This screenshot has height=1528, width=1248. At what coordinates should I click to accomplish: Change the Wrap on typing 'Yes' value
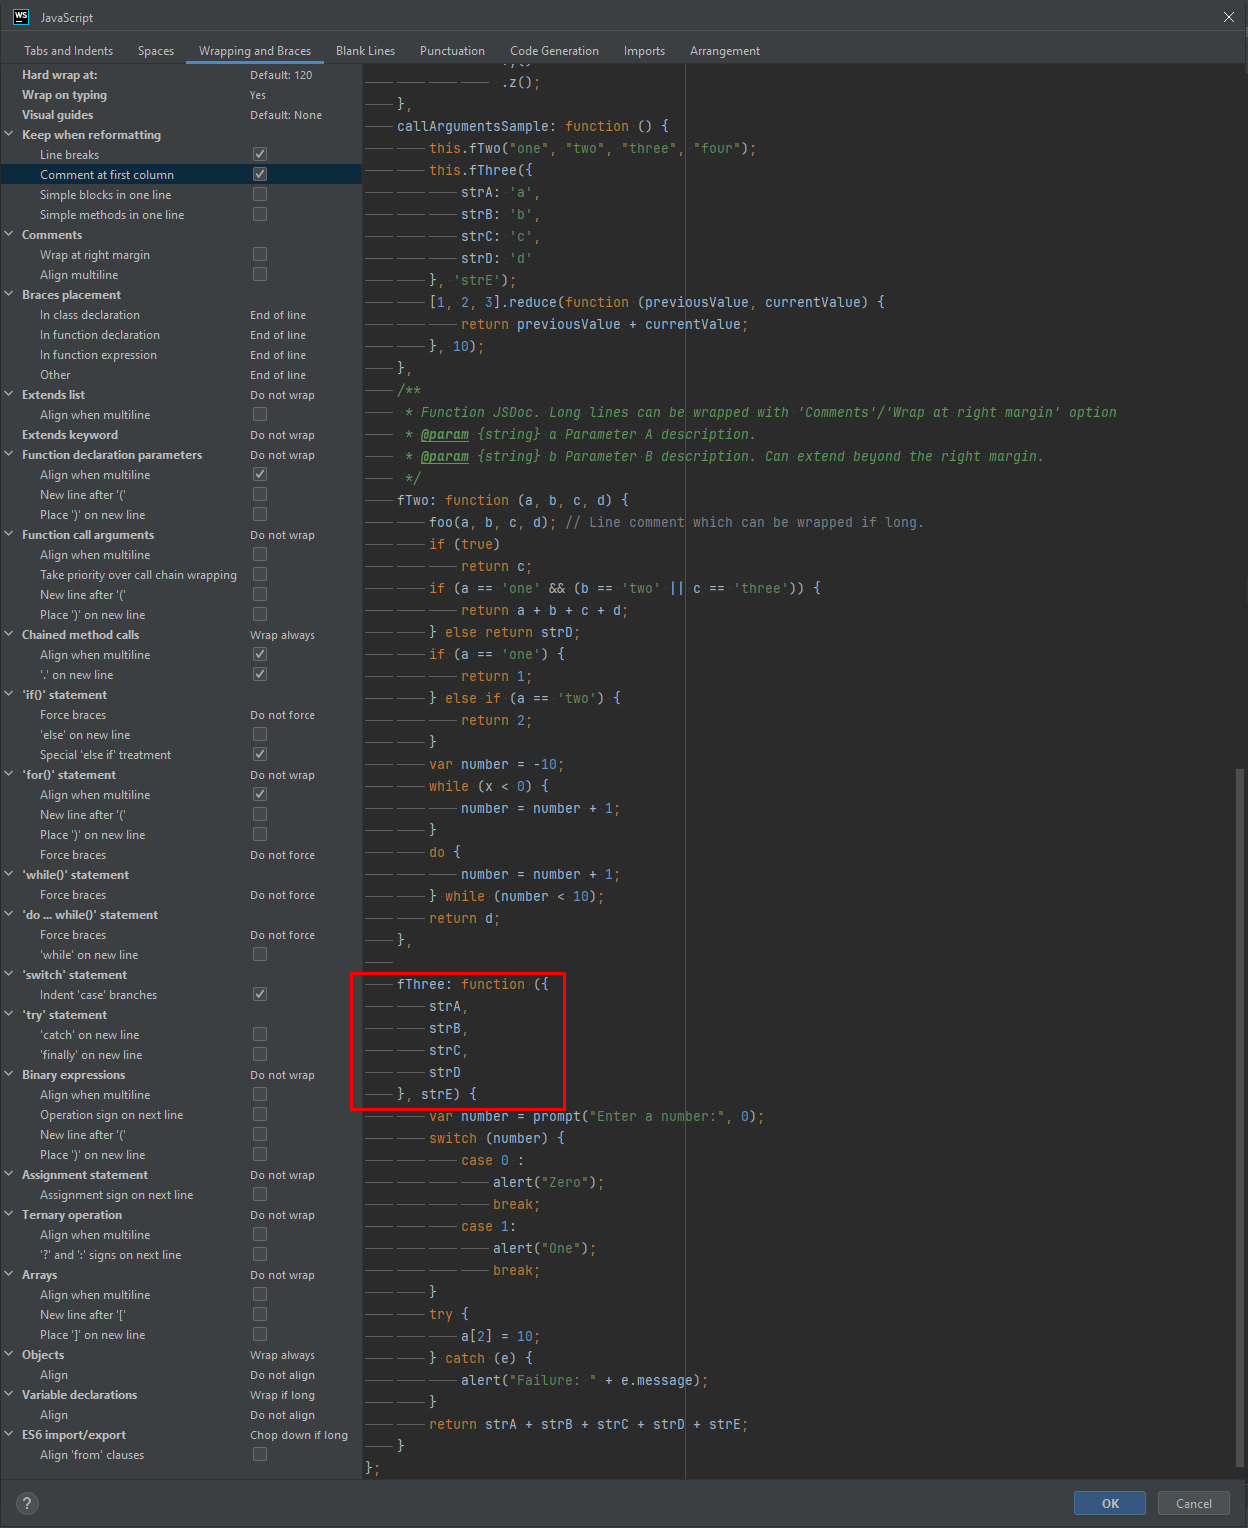coord(258,95)
